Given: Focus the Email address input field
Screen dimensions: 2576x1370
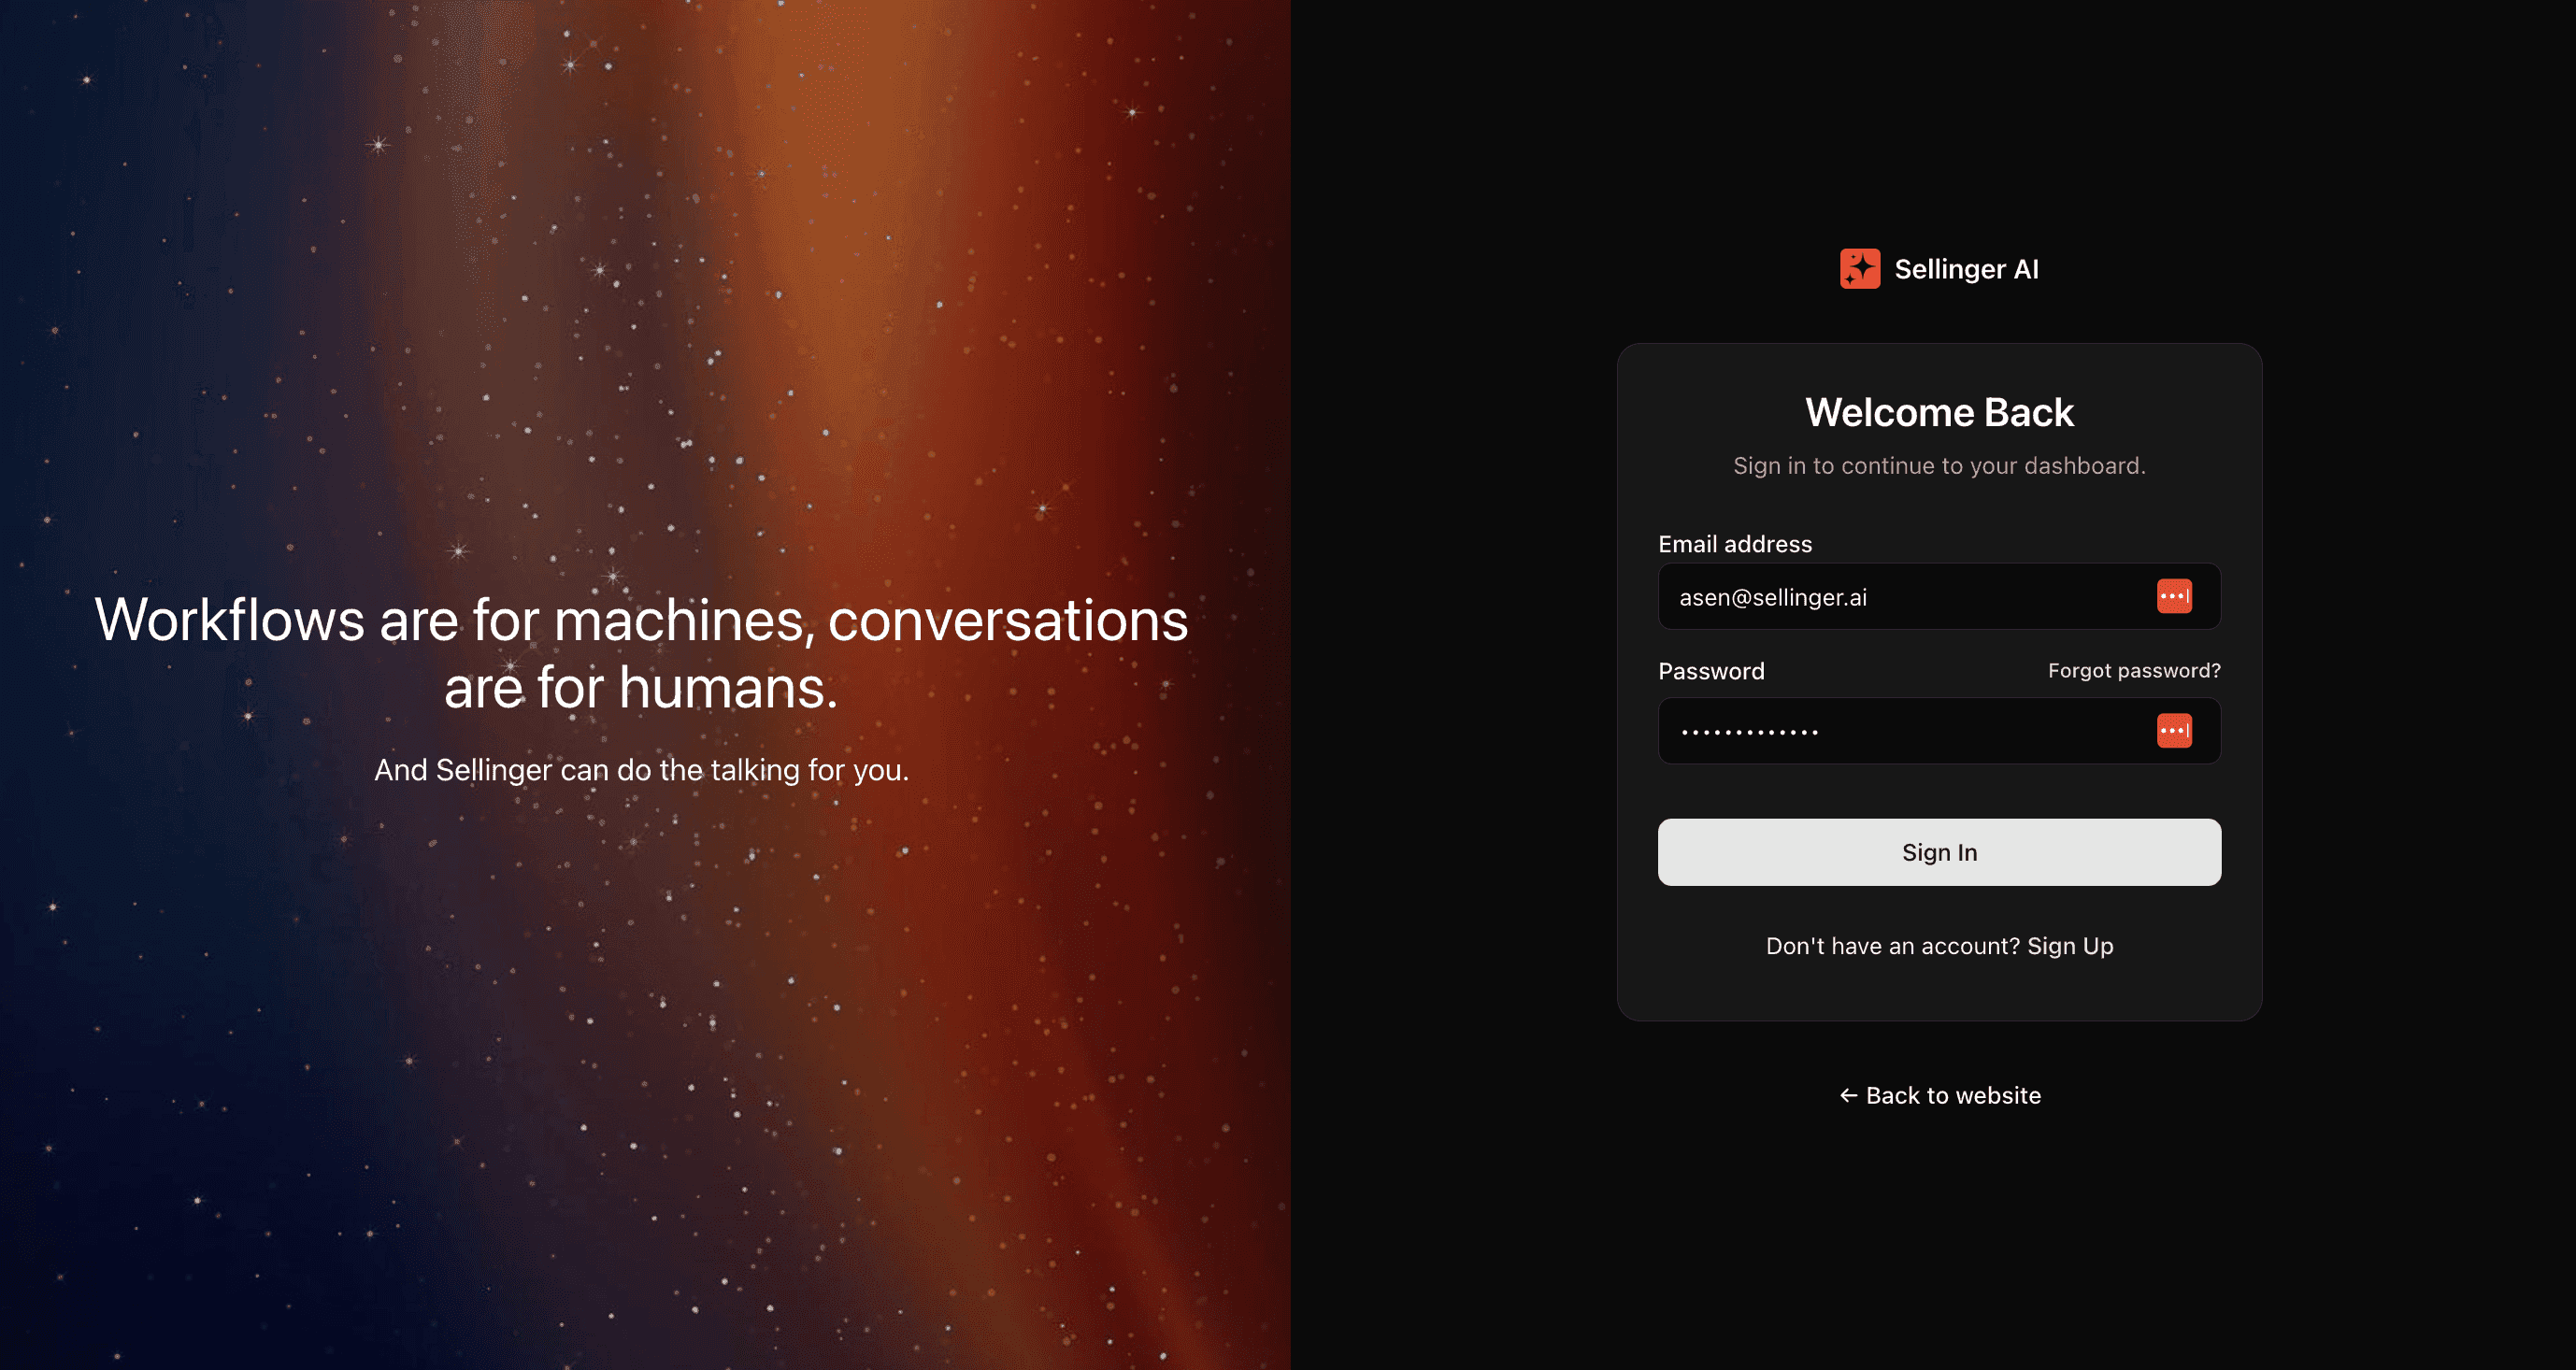Looking at the screenshot, I should [1939, 597].
